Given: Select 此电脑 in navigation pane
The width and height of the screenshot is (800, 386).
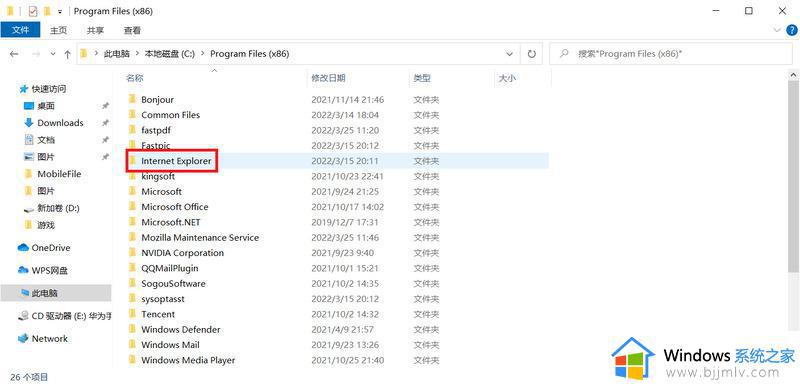Looking at the screenshot, I should pyautogui.click(x=56, y=293).
